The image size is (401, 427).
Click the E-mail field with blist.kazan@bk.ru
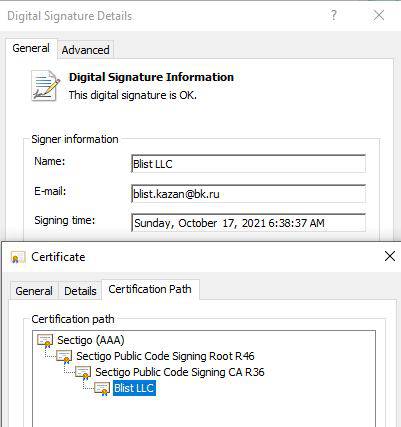(x=248, y=194)
